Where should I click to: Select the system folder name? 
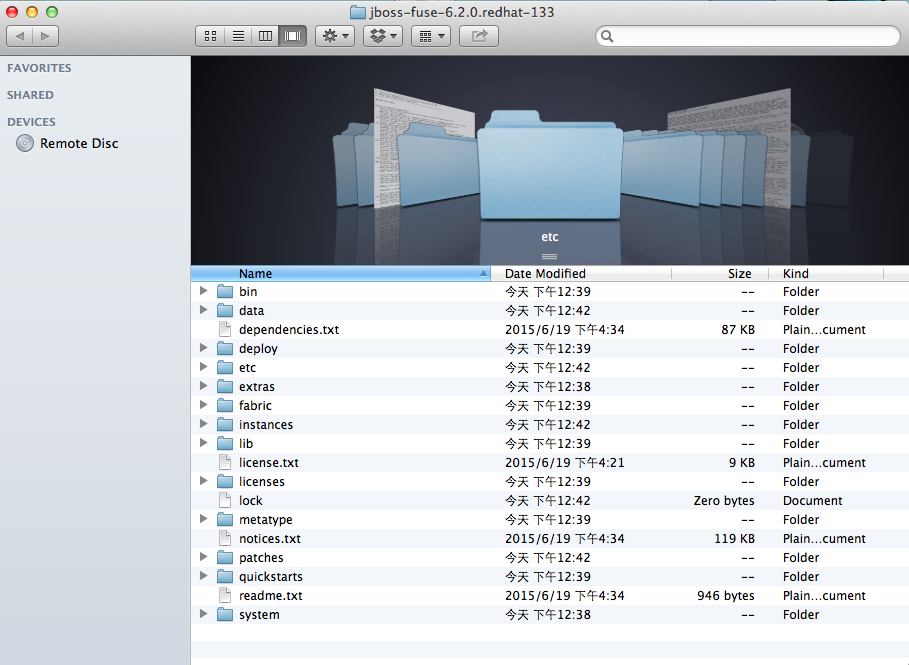[x=259, y=615]
